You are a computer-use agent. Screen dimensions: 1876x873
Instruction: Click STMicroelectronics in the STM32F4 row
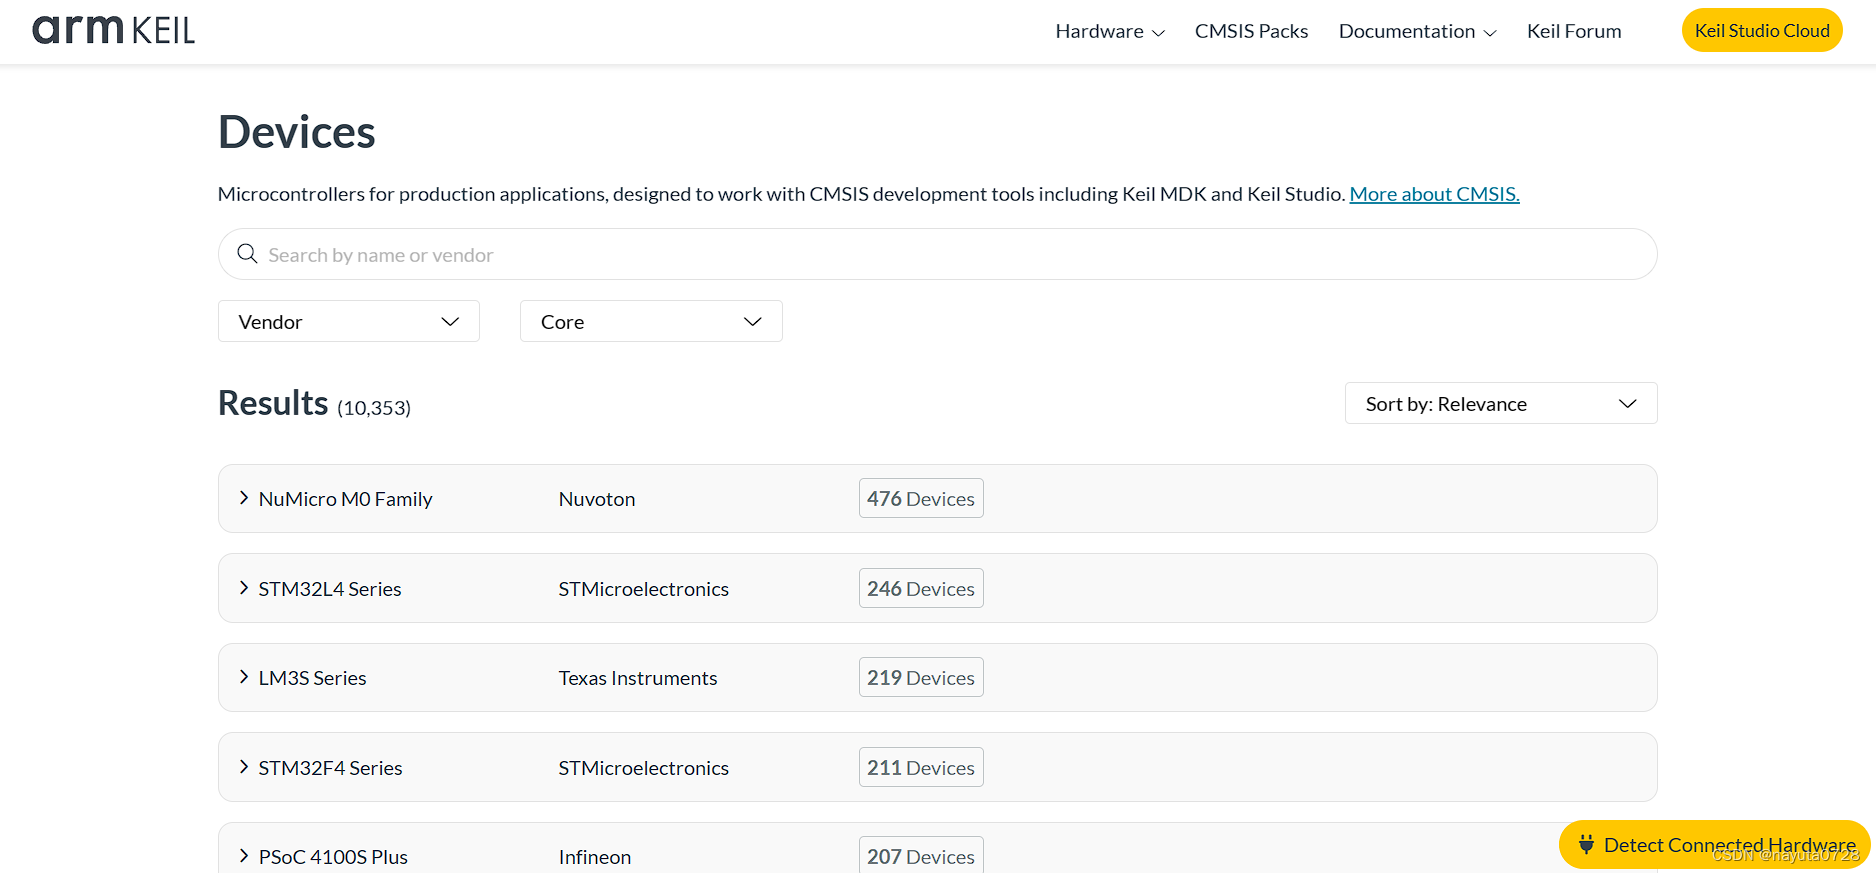point(644,768)
